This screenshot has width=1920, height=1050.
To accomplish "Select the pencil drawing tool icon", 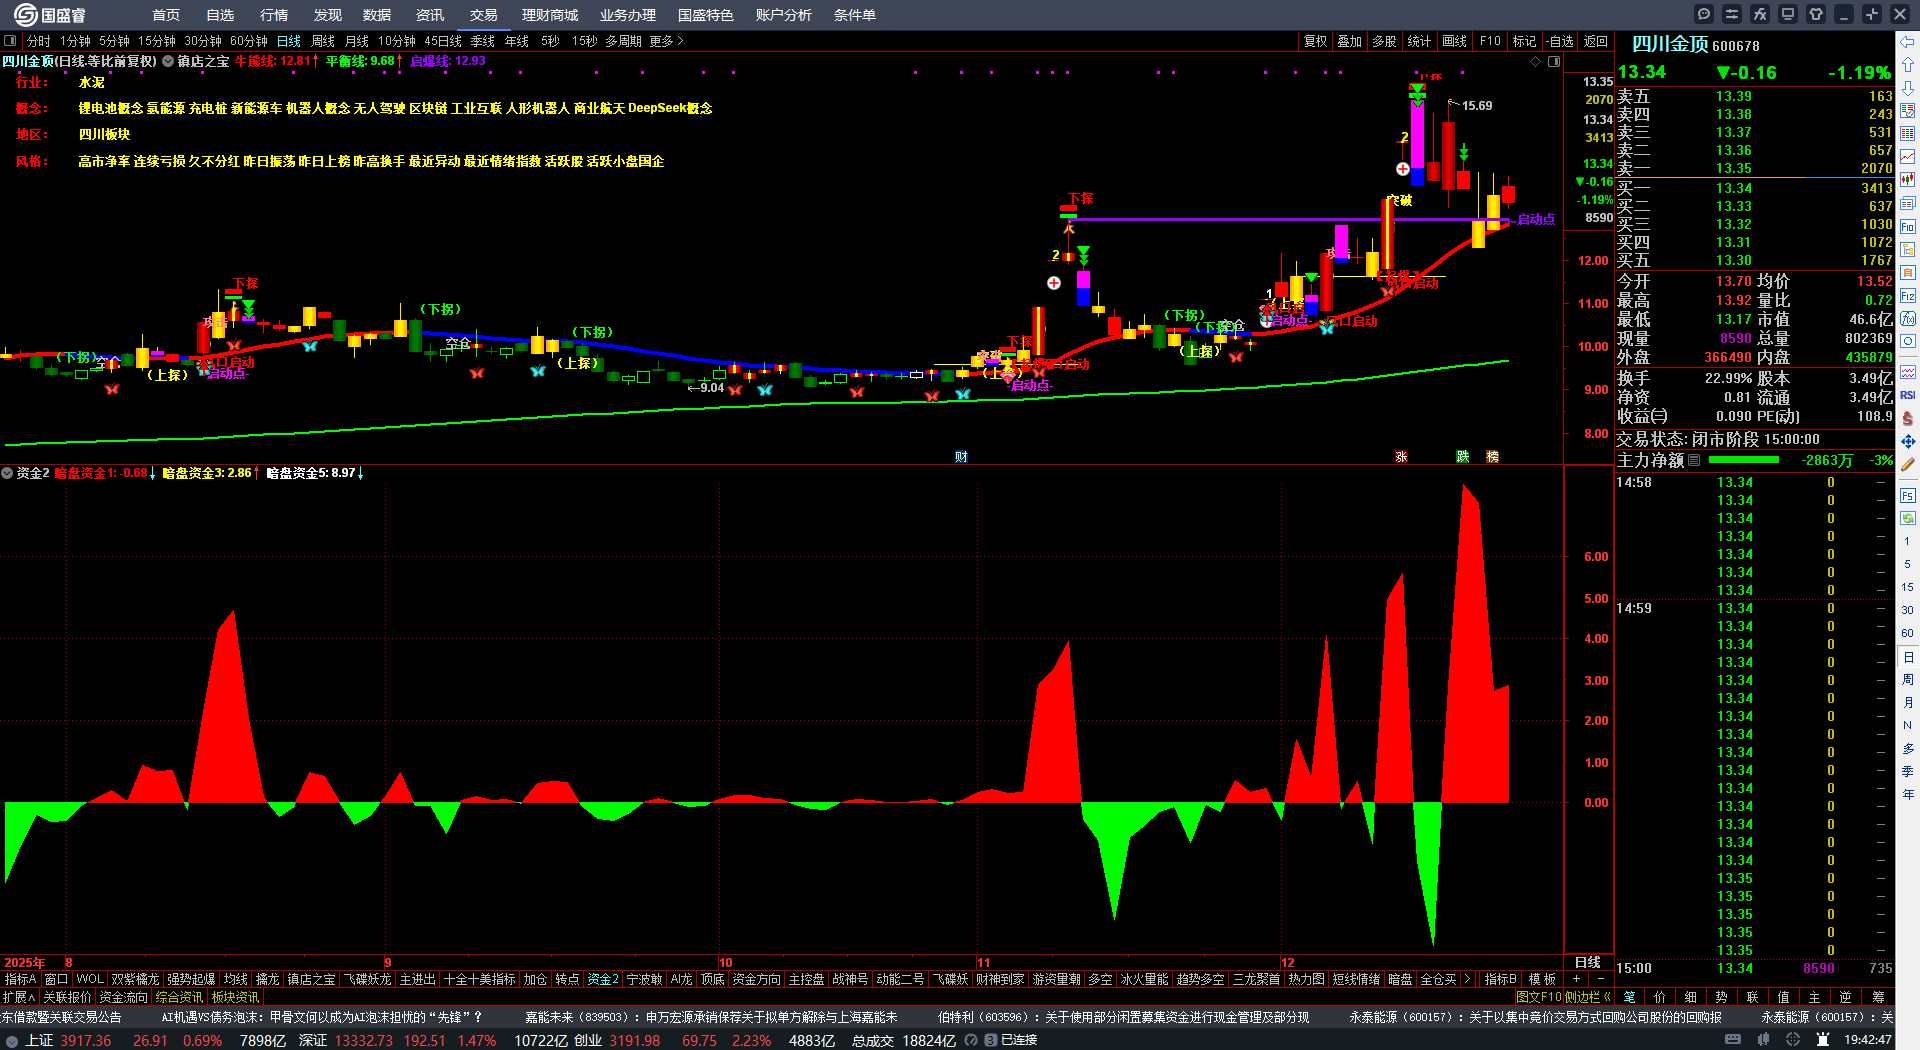I will 1908,464.
